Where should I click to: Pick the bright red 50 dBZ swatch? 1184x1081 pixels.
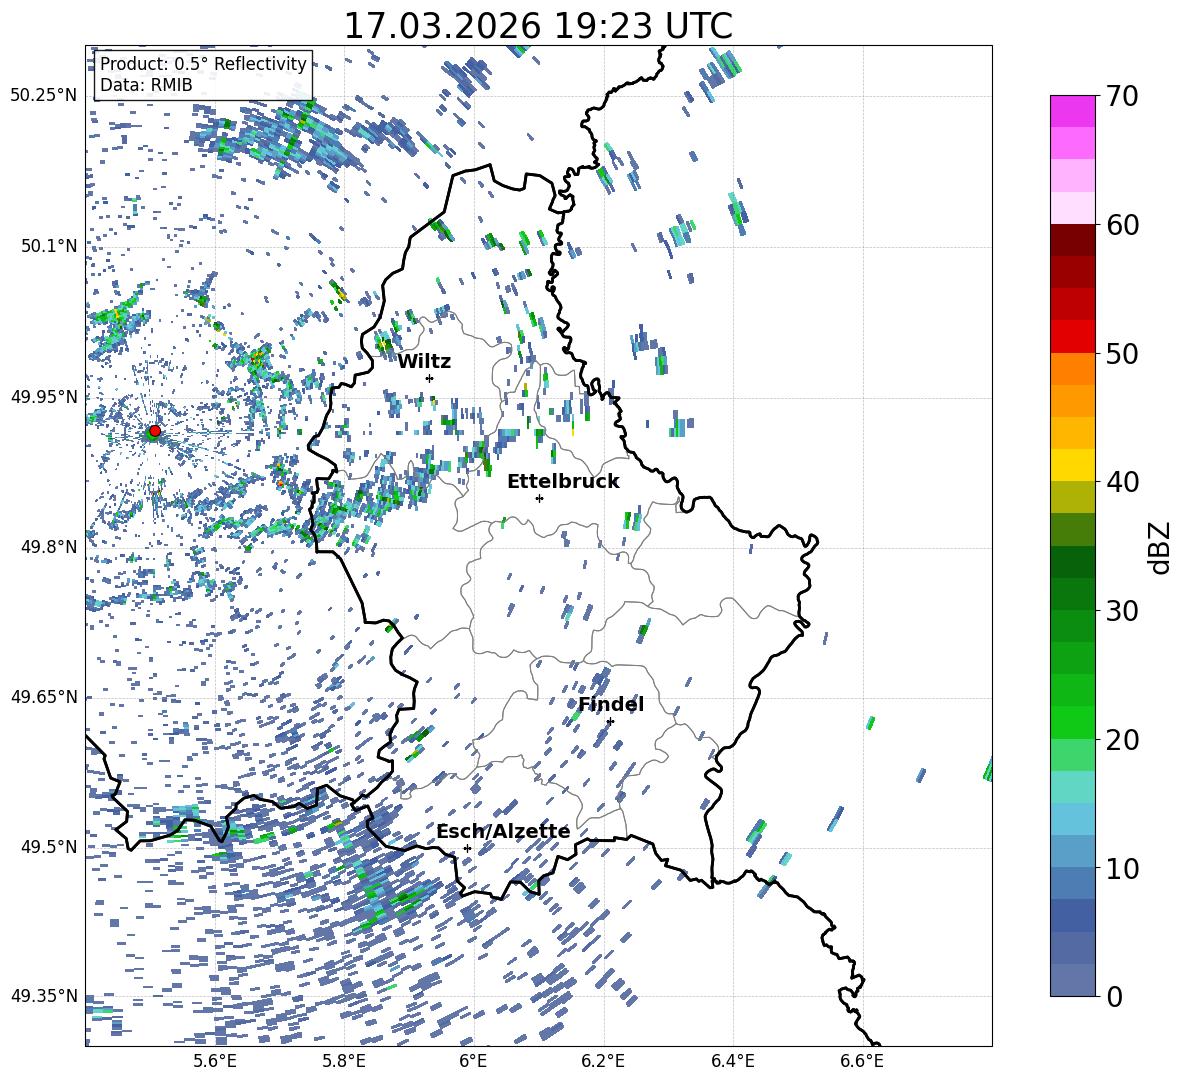tap(1073, 337)
